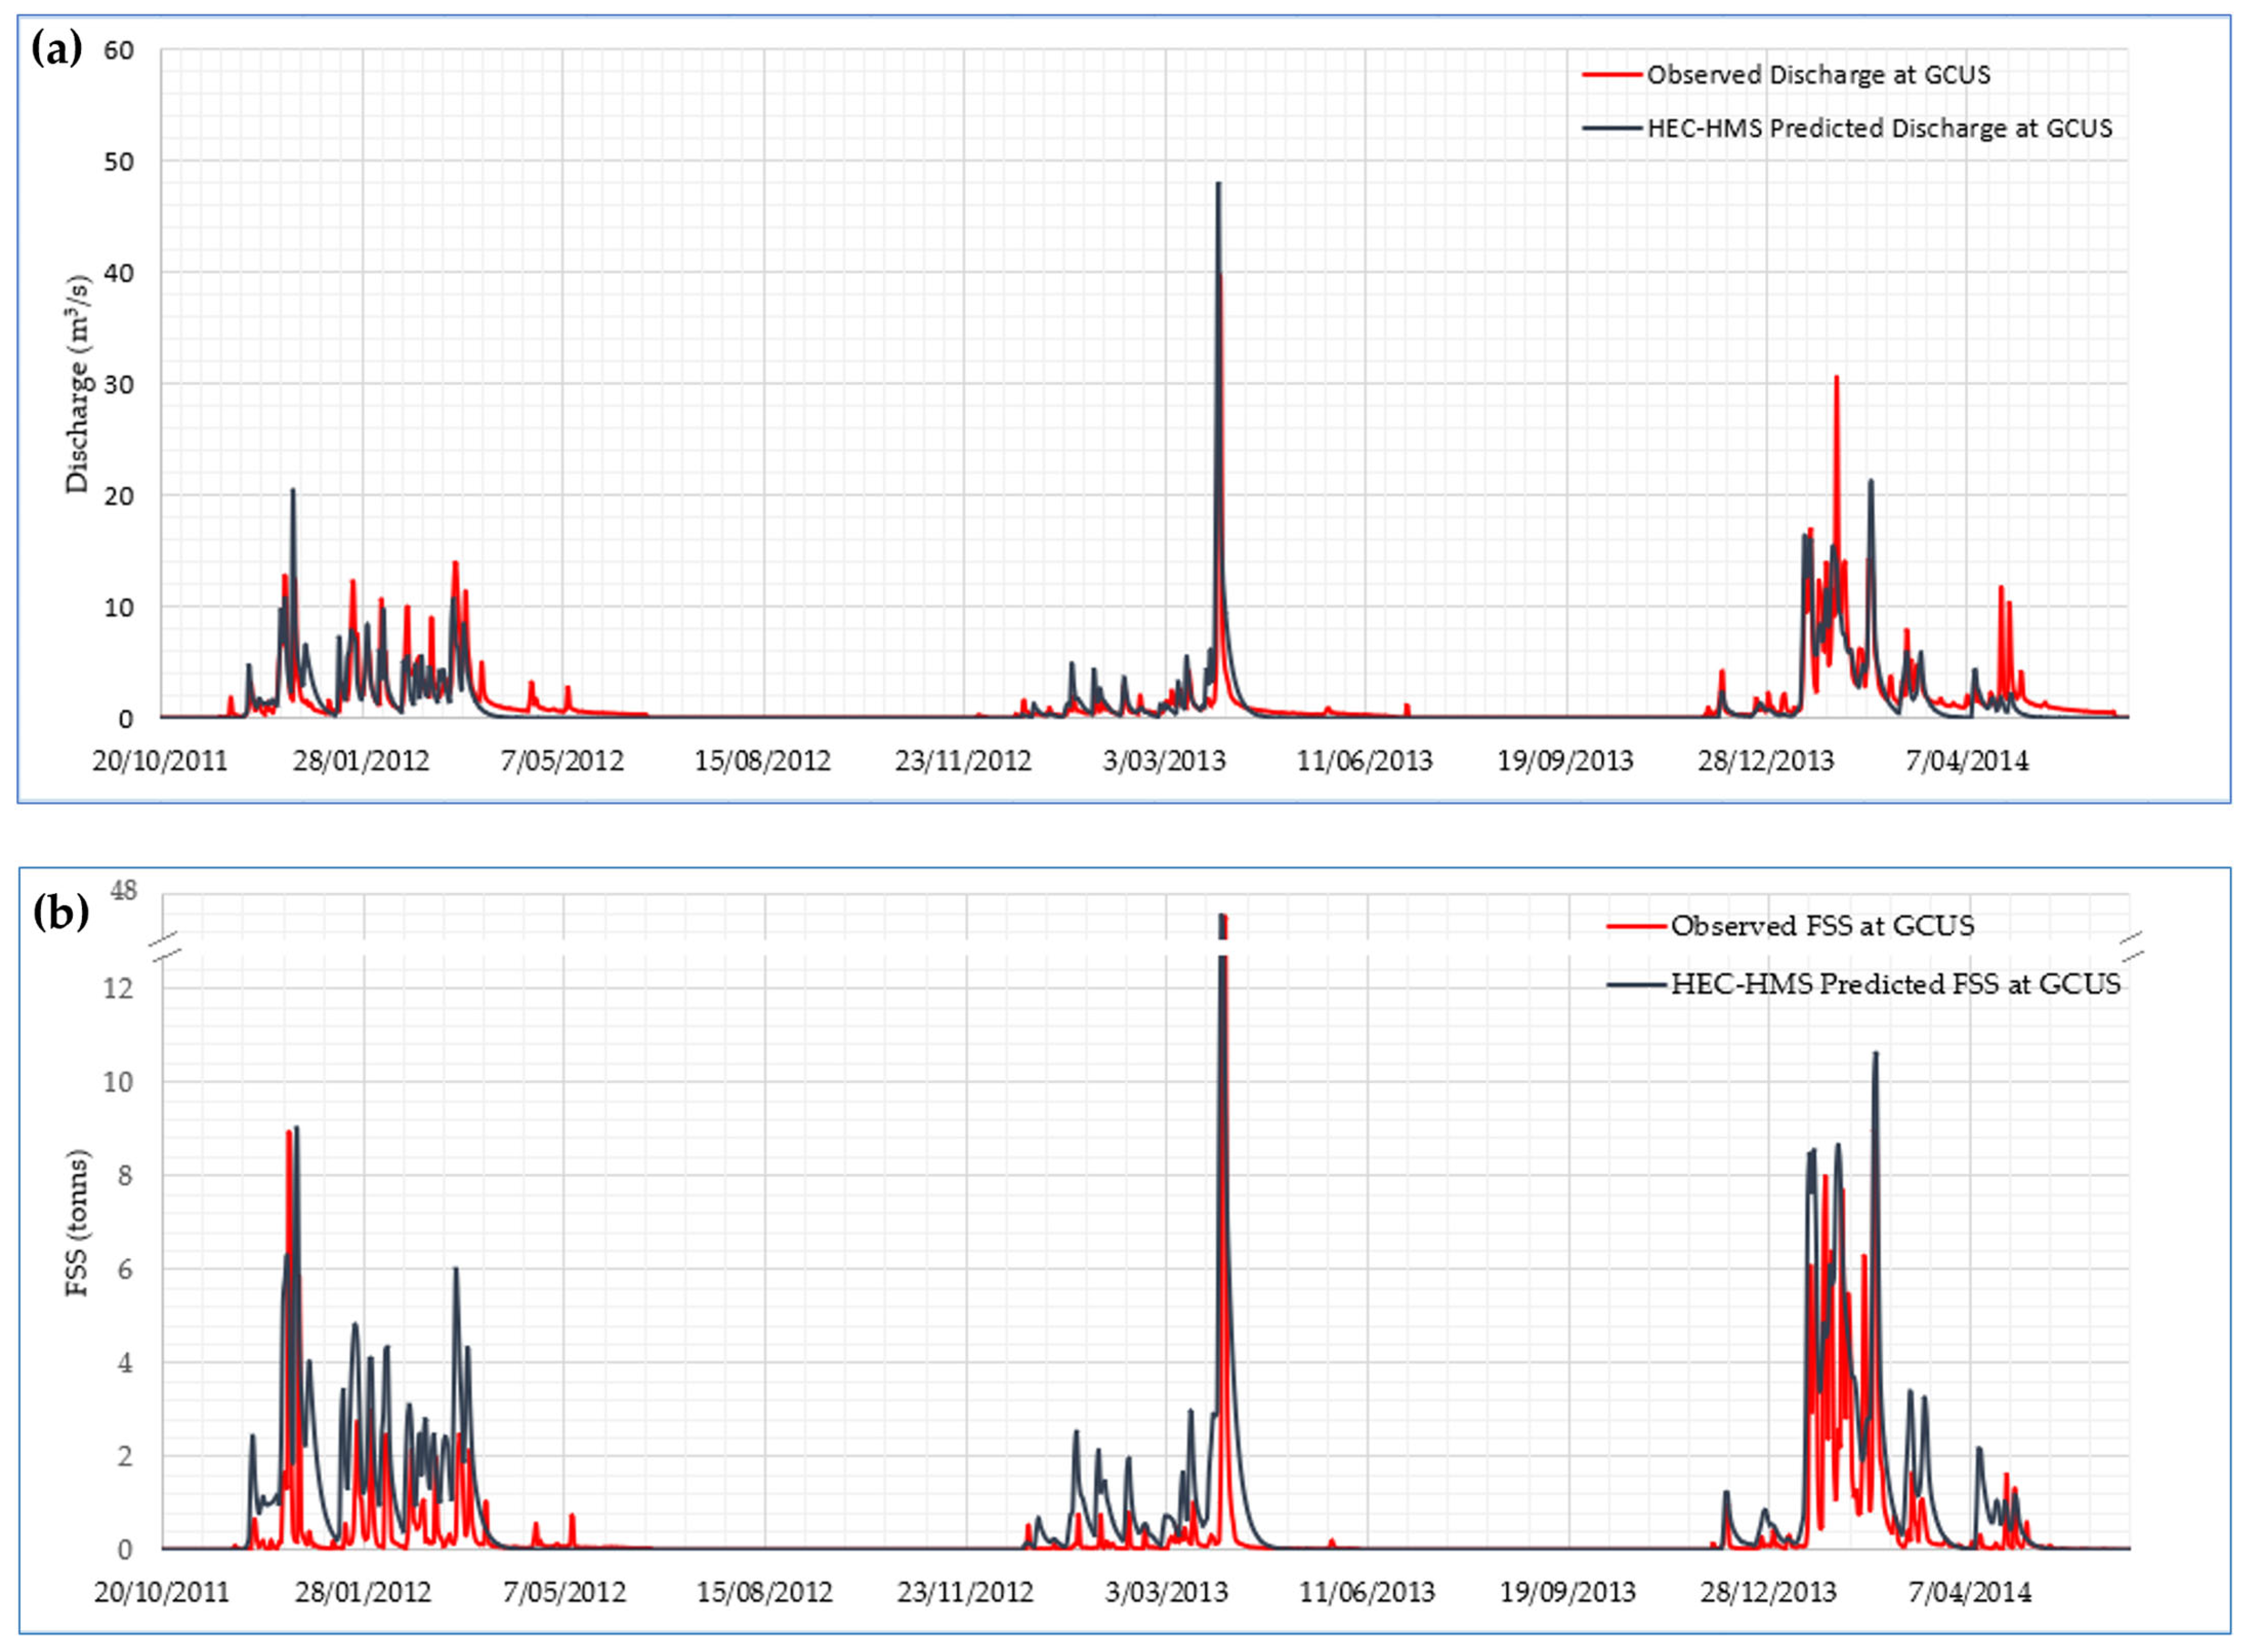
Task: Click the red Observed FSS legend line
Action: 1637,926
